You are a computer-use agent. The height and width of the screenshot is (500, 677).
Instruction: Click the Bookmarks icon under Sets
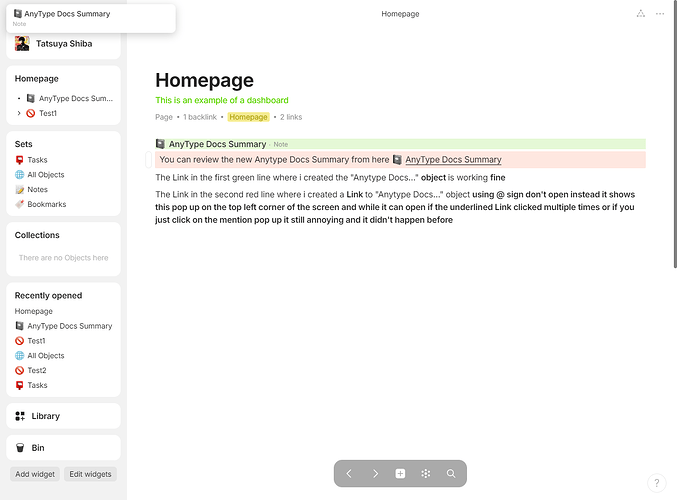click(x=19, y=204)
